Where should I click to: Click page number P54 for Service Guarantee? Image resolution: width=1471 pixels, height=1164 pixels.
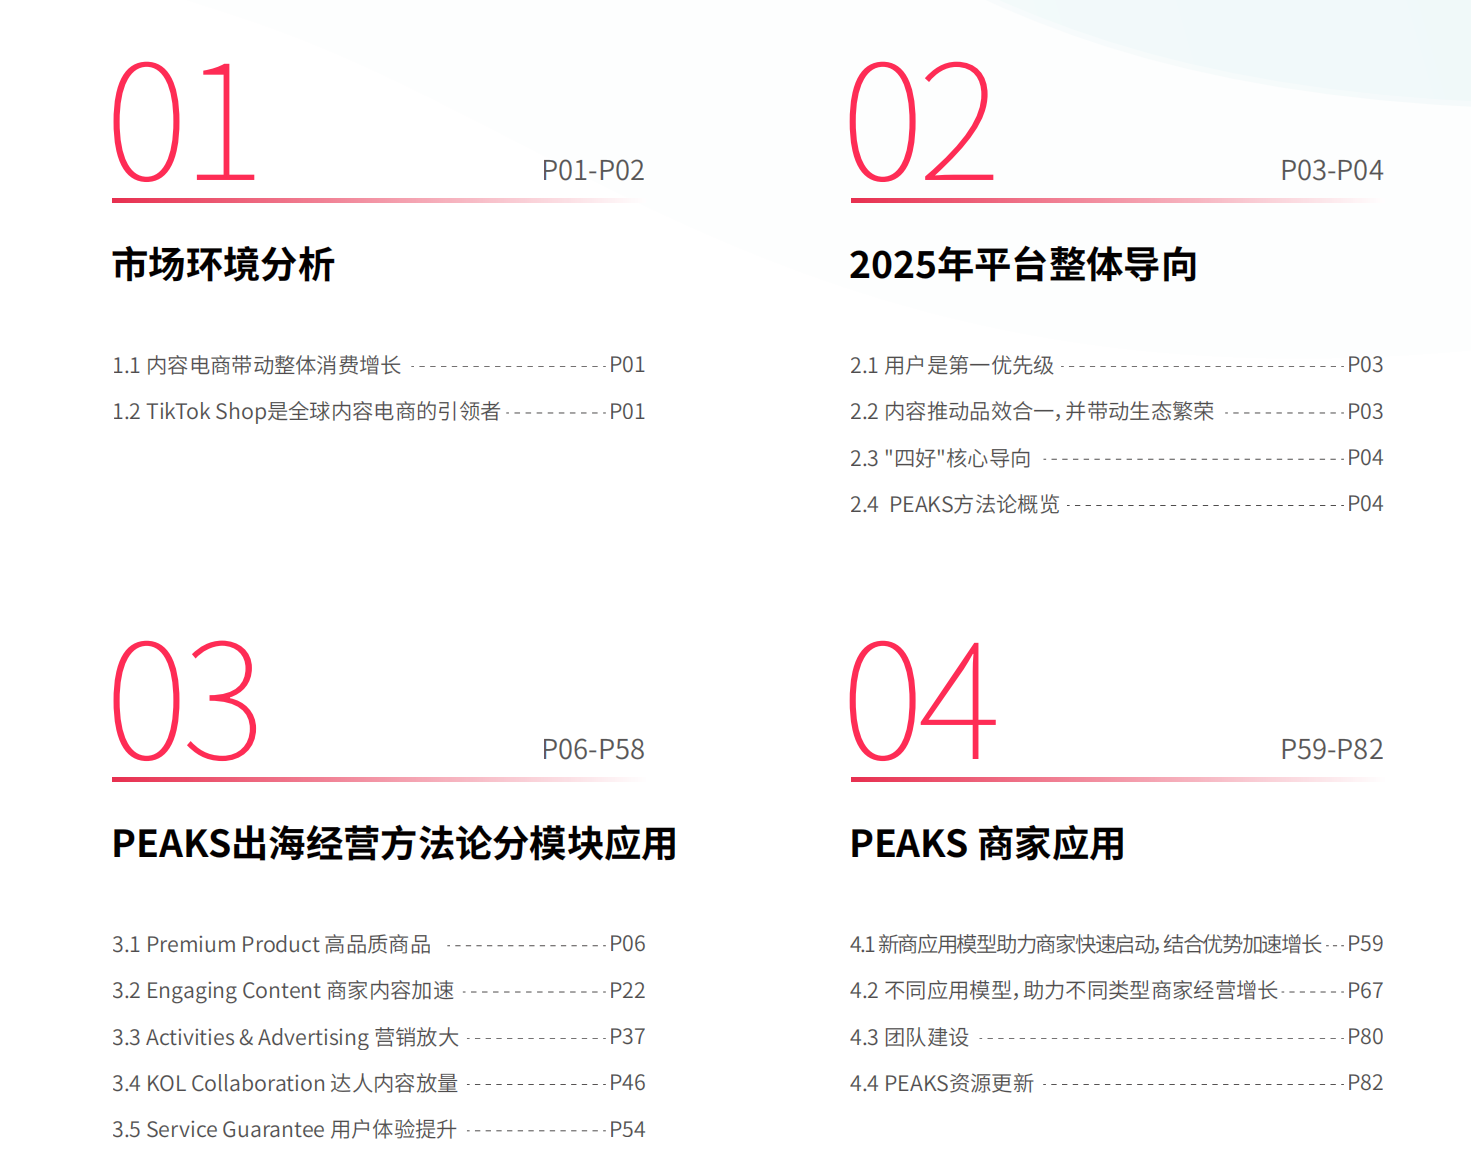click(x=627, y=1130)
